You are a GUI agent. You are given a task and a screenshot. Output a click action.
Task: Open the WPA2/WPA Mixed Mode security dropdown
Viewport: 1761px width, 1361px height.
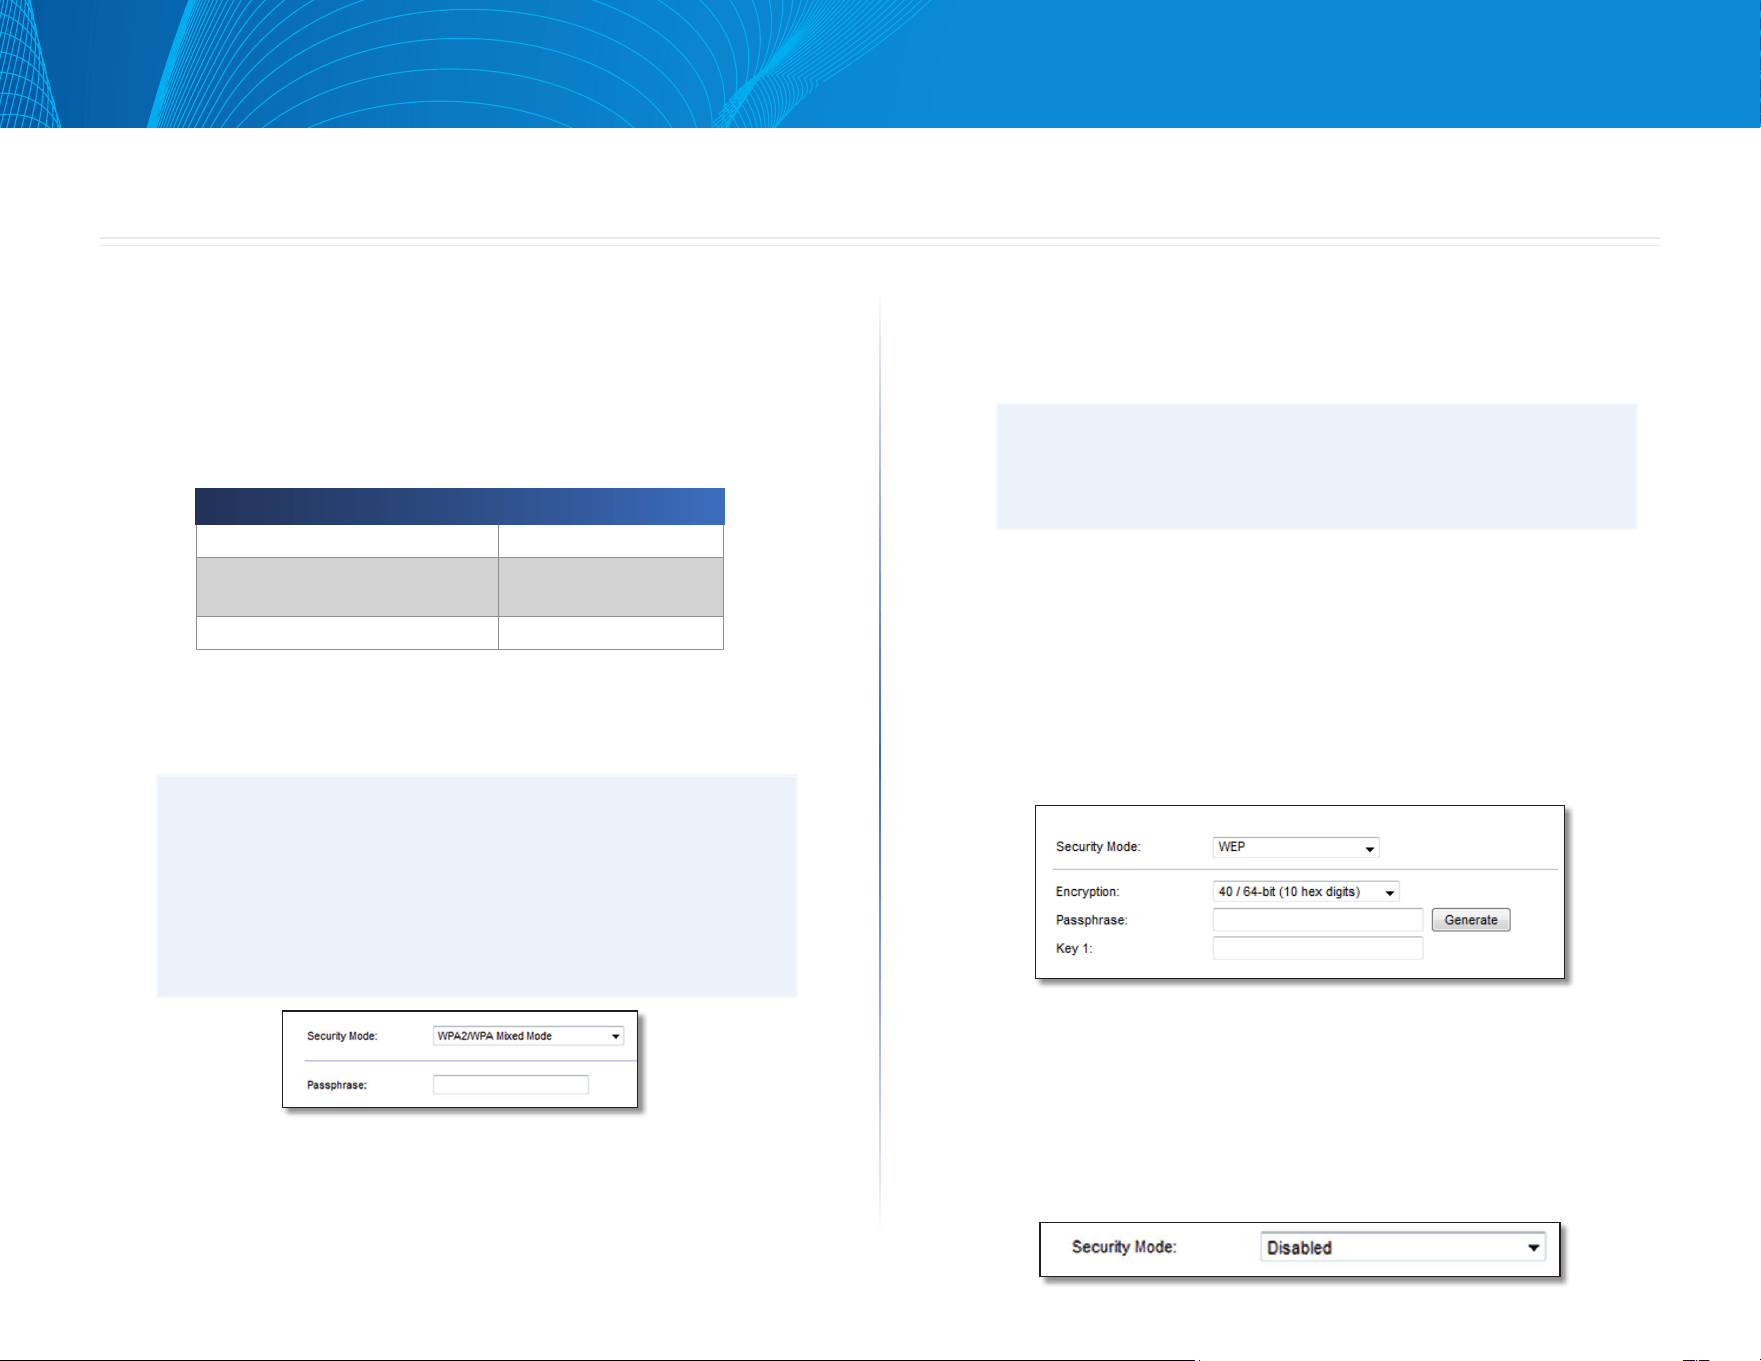(528, 1036)
